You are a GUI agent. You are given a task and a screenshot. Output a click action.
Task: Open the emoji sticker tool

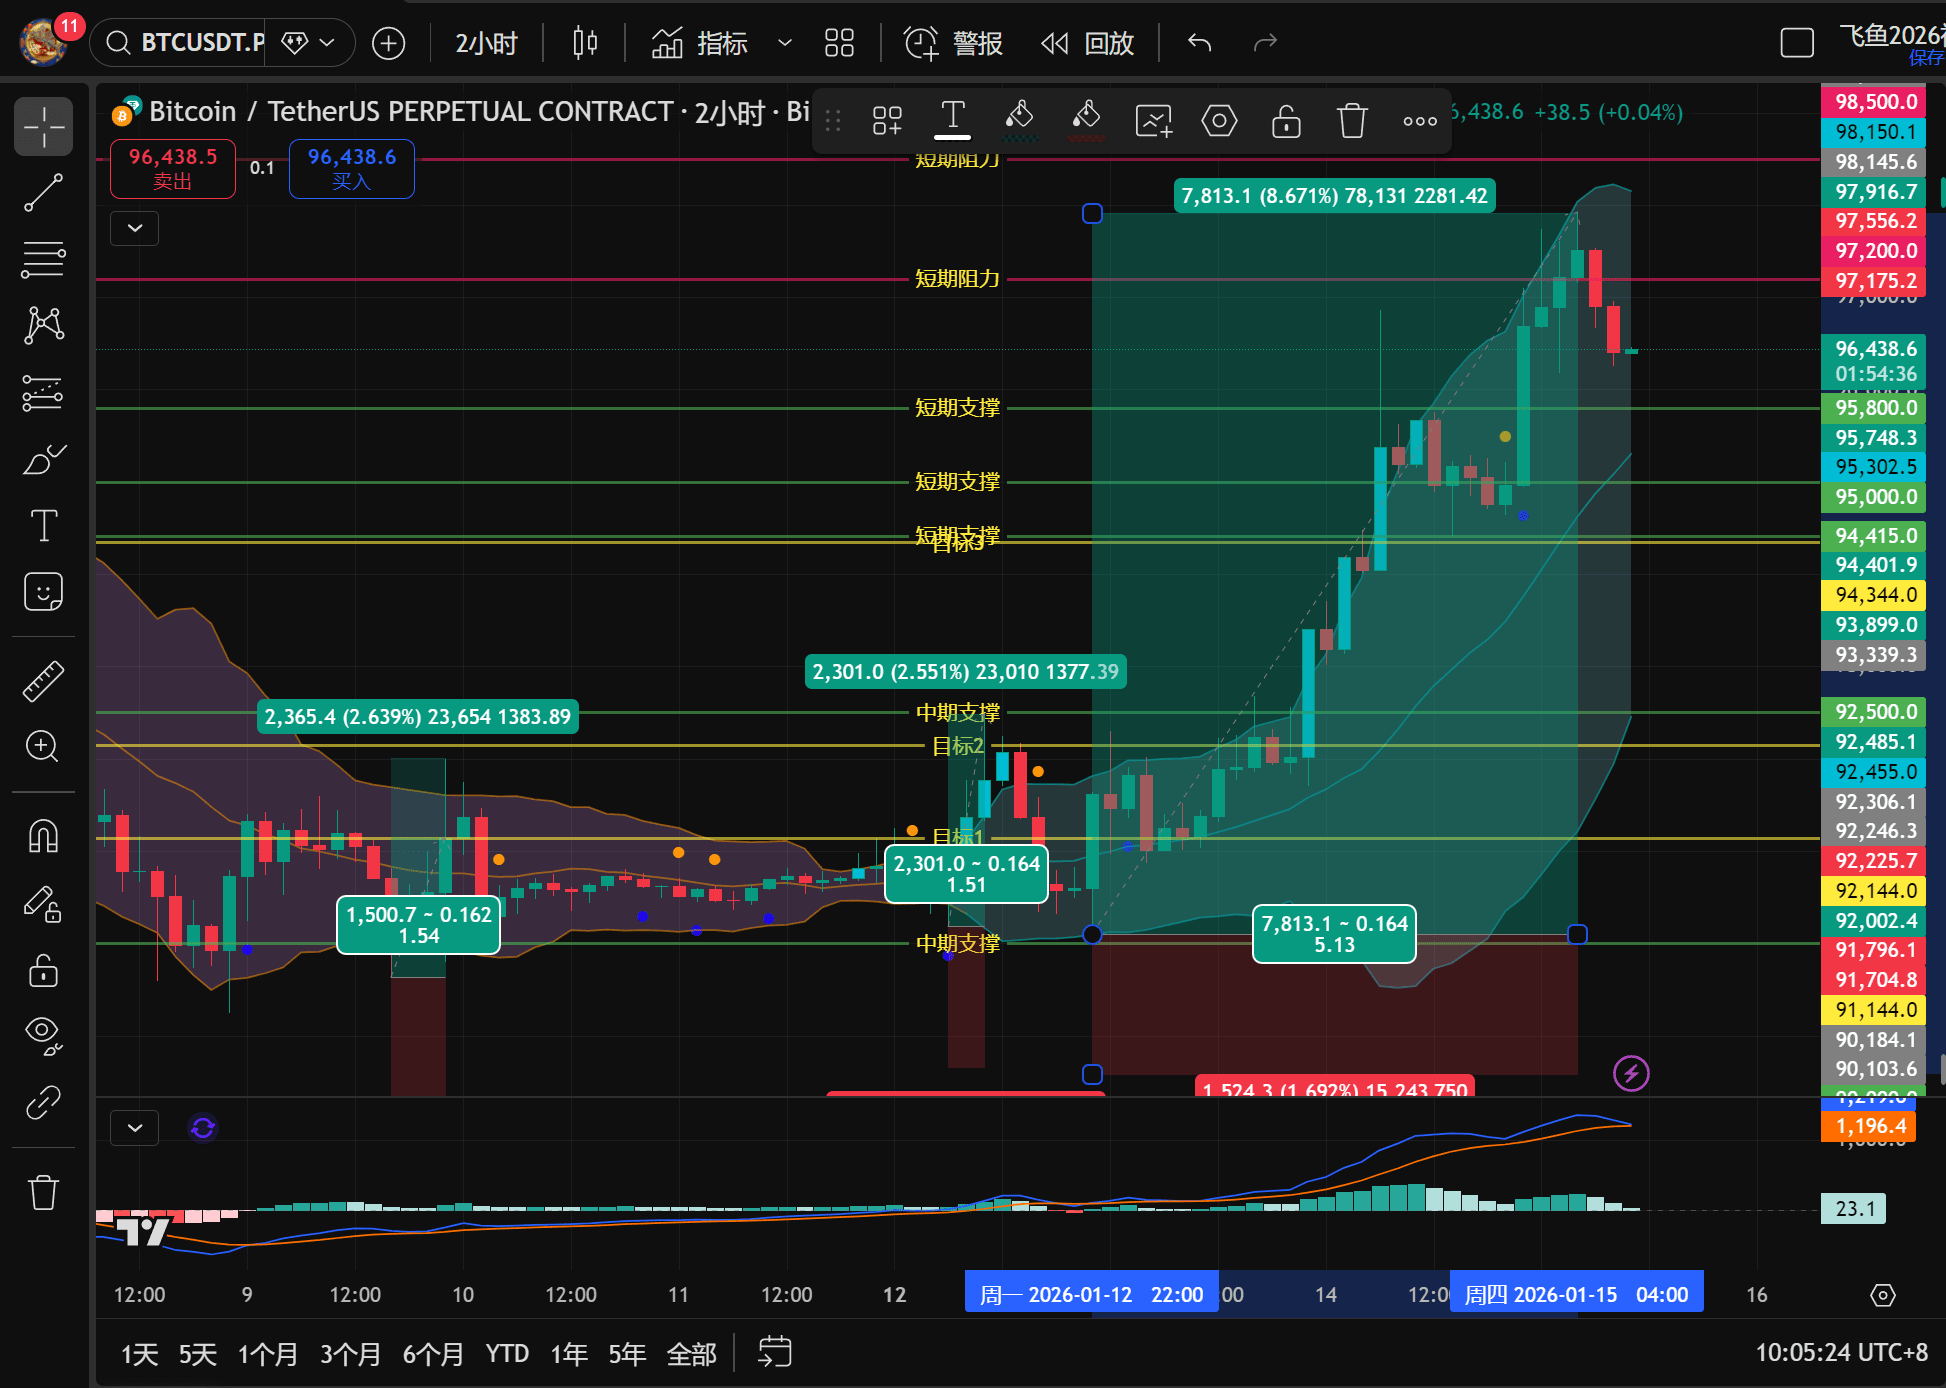pos(43,592)
